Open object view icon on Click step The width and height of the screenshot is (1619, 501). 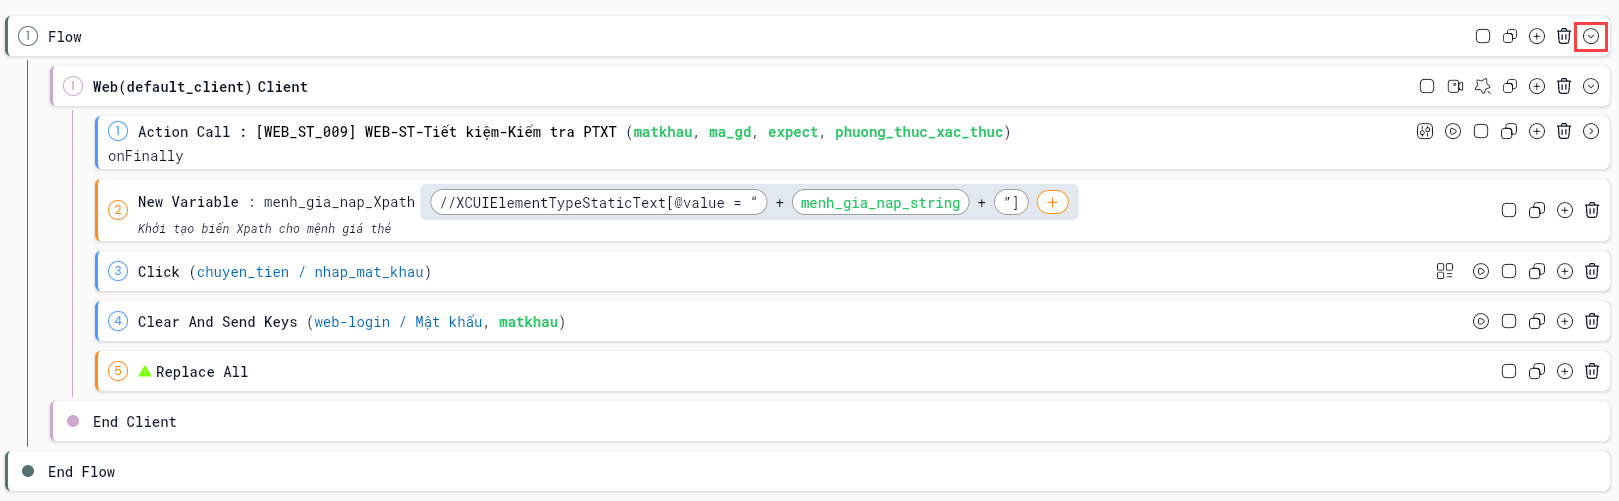point(1445,271)
